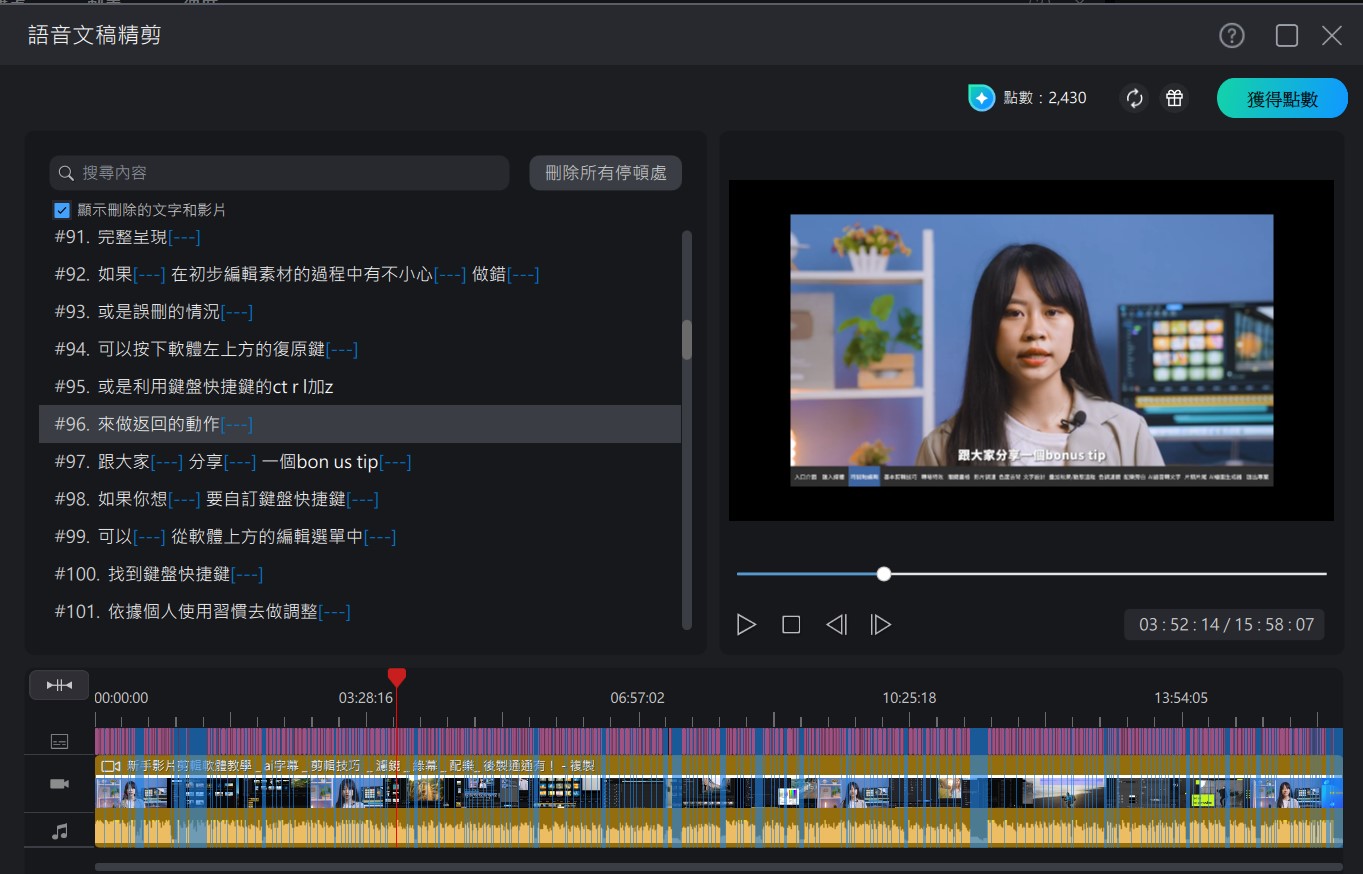Open the gift rewards icon
The width and height of the screenshot is (1363, 874).
tap(1174, 98)
